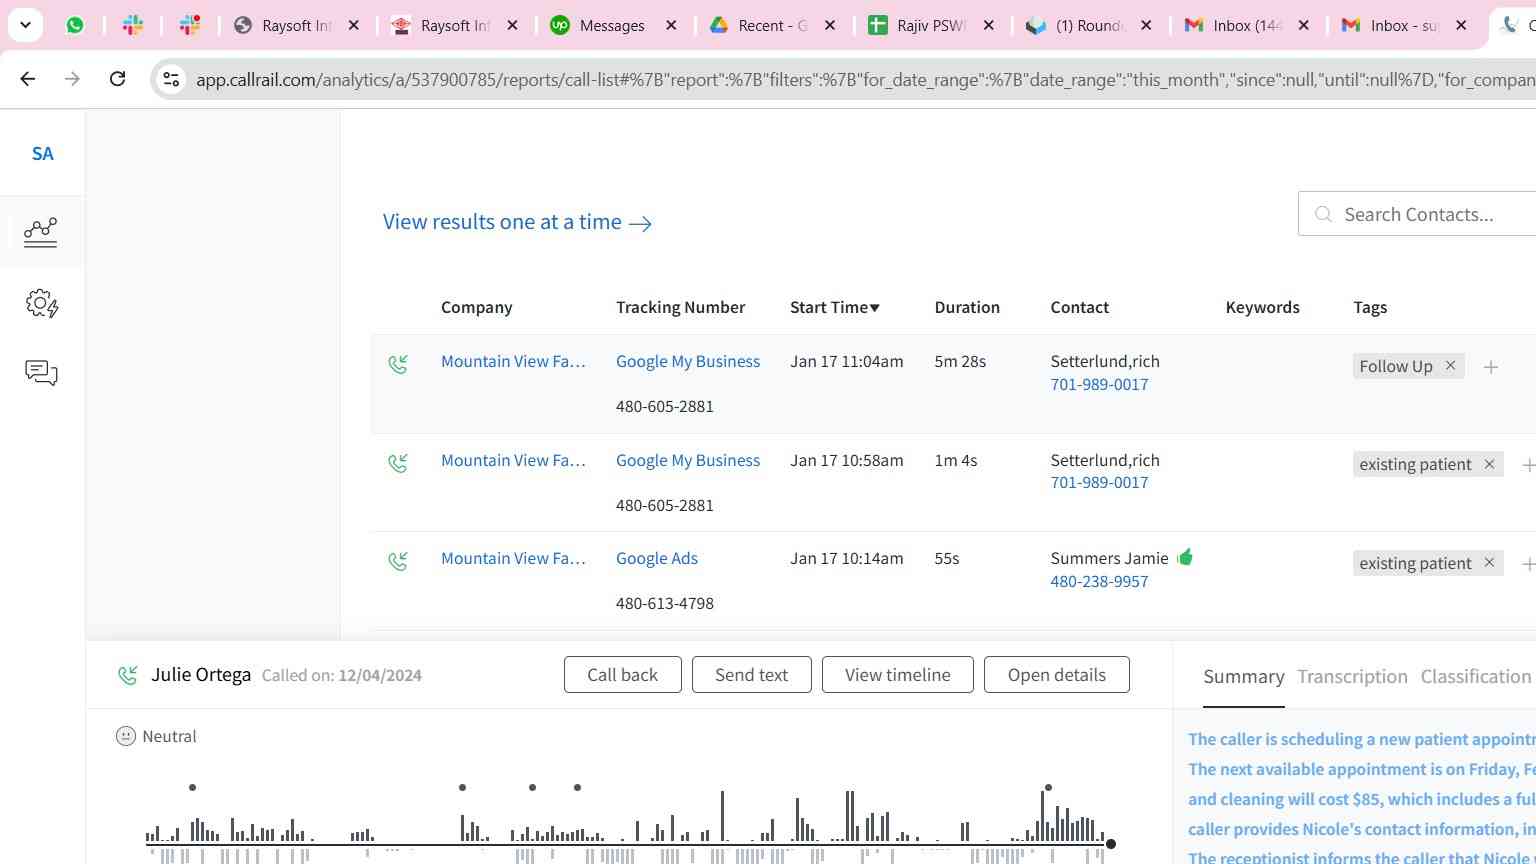This screenshot has height=864, width=1536.
Task: Open Google My Business in 11:04am row
Action: click(688, 361)
